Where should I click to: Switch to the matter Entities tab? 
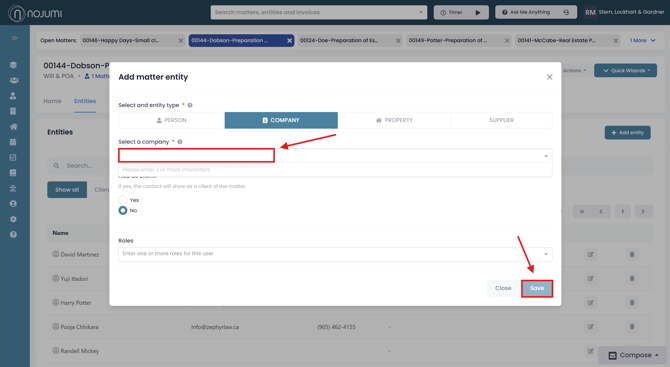click(85, 101)
